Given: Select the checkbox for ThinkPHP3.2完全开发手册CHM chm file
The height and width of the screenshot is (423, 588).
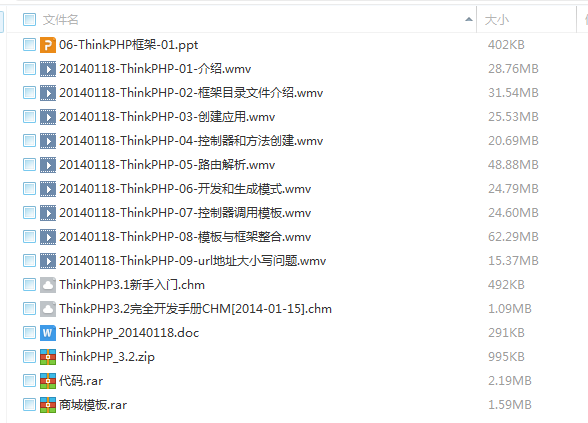Looking at the screenshot, I should 29,309.
